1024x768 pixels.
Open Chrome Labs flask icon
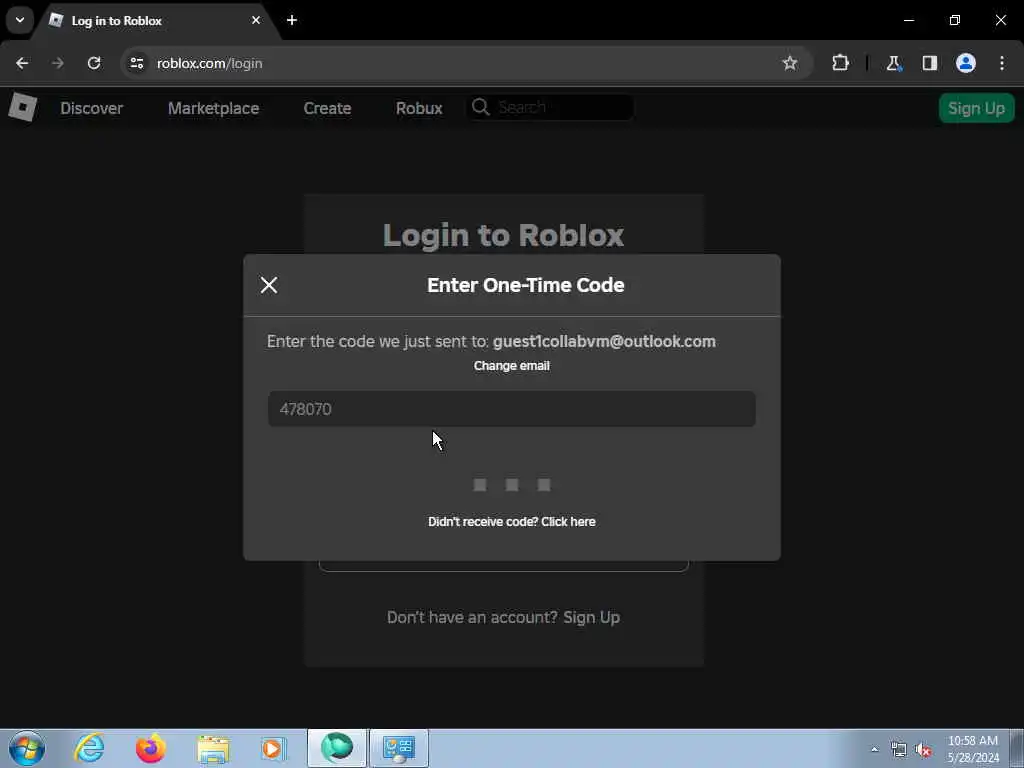tap(893, 63)
